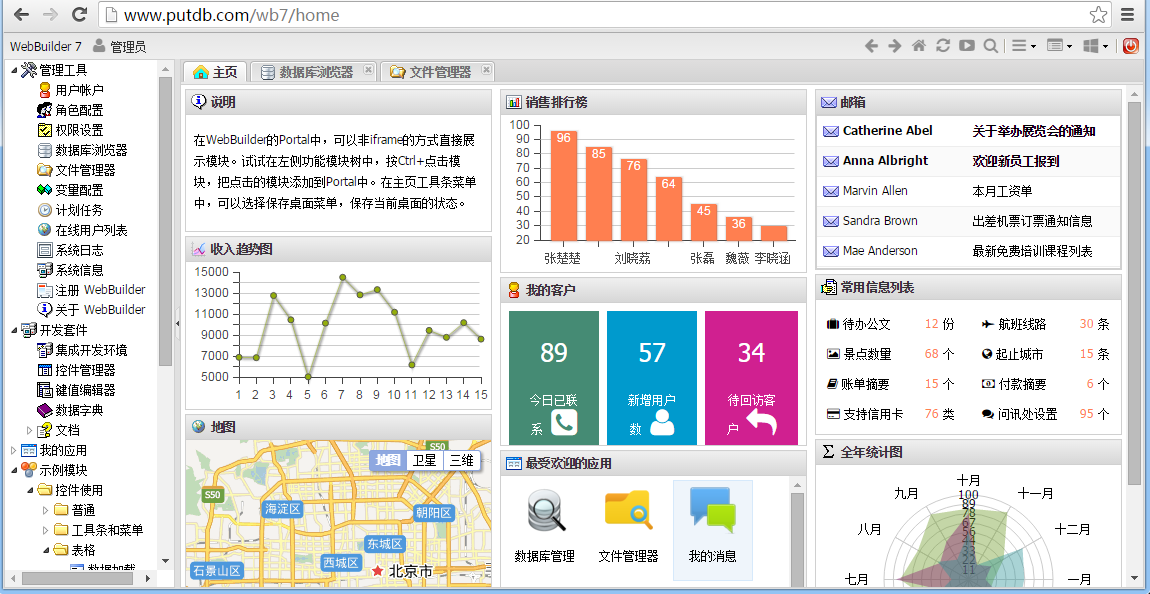Click the 新增用户数 customer tile

[652, 378]
